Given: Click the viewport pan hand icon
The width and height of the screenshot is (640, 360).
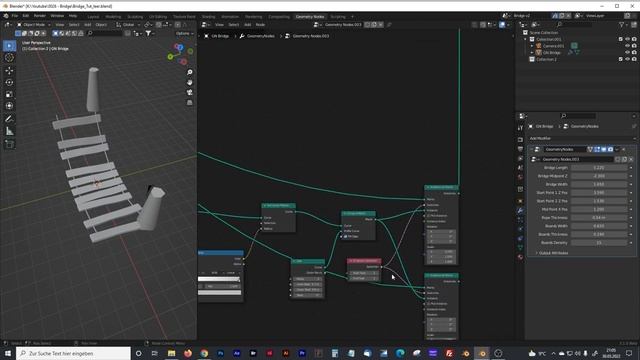Looking at the screenshot, I should point(190,82).
